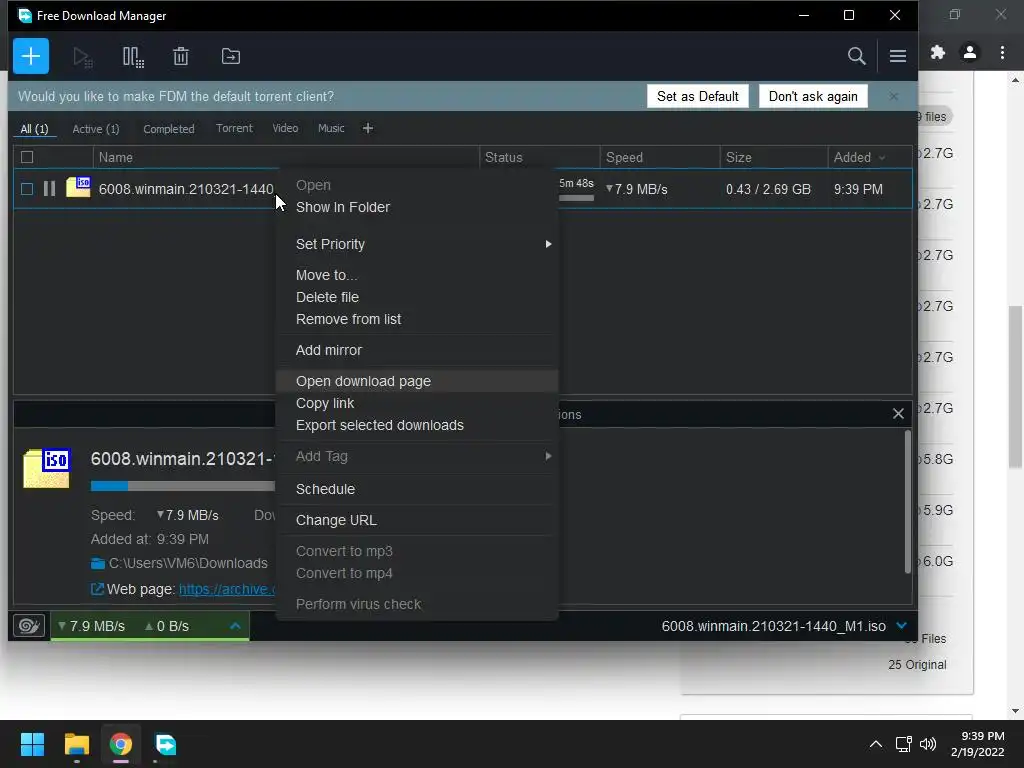
Task: Click the taskbar clock 9:39 PM
Action: coord(982,737)
